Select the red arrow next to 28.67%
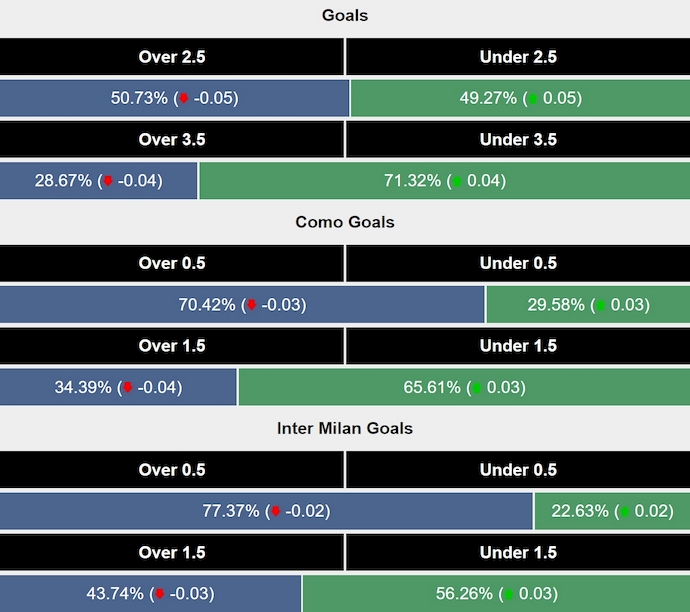 pos(108,181)
